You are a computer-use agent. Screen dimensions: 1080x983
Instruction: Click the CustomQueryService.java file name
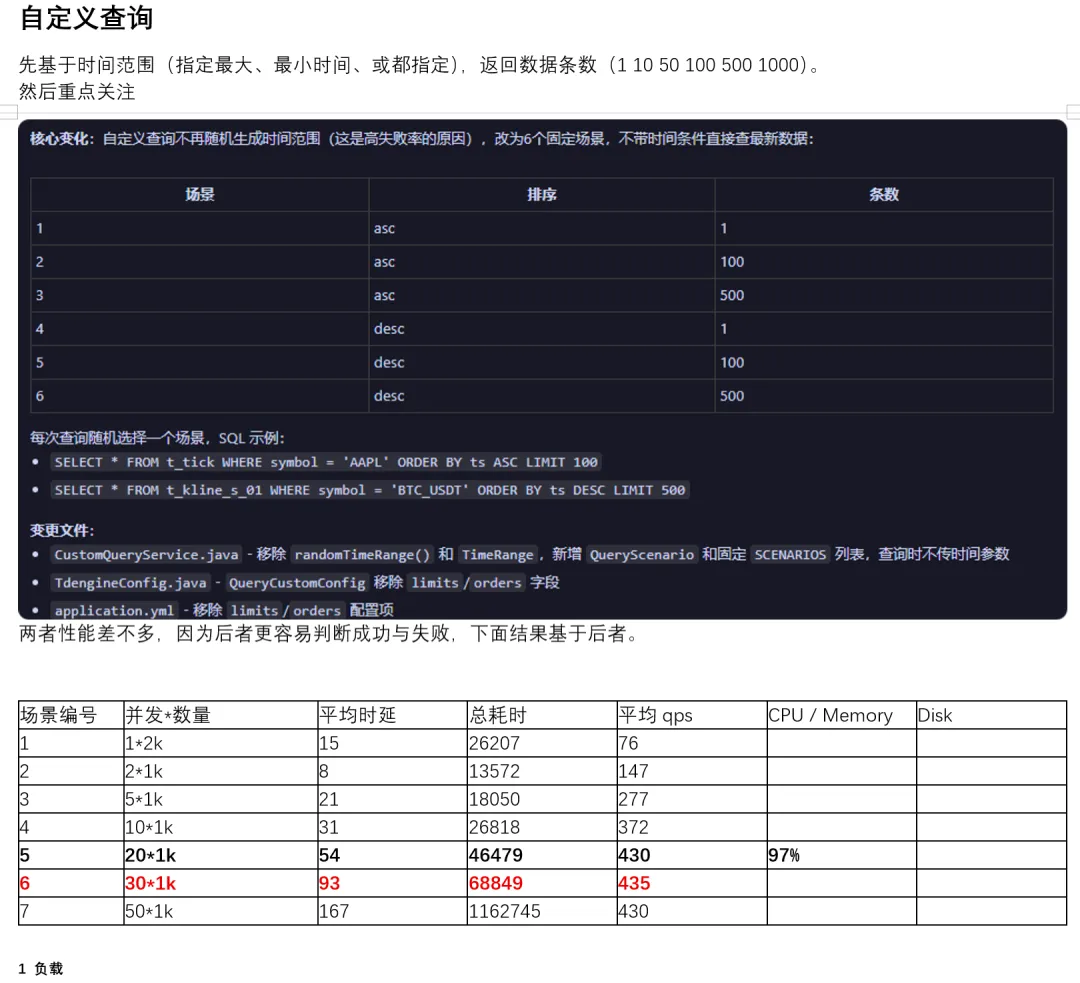click(146, 555)
